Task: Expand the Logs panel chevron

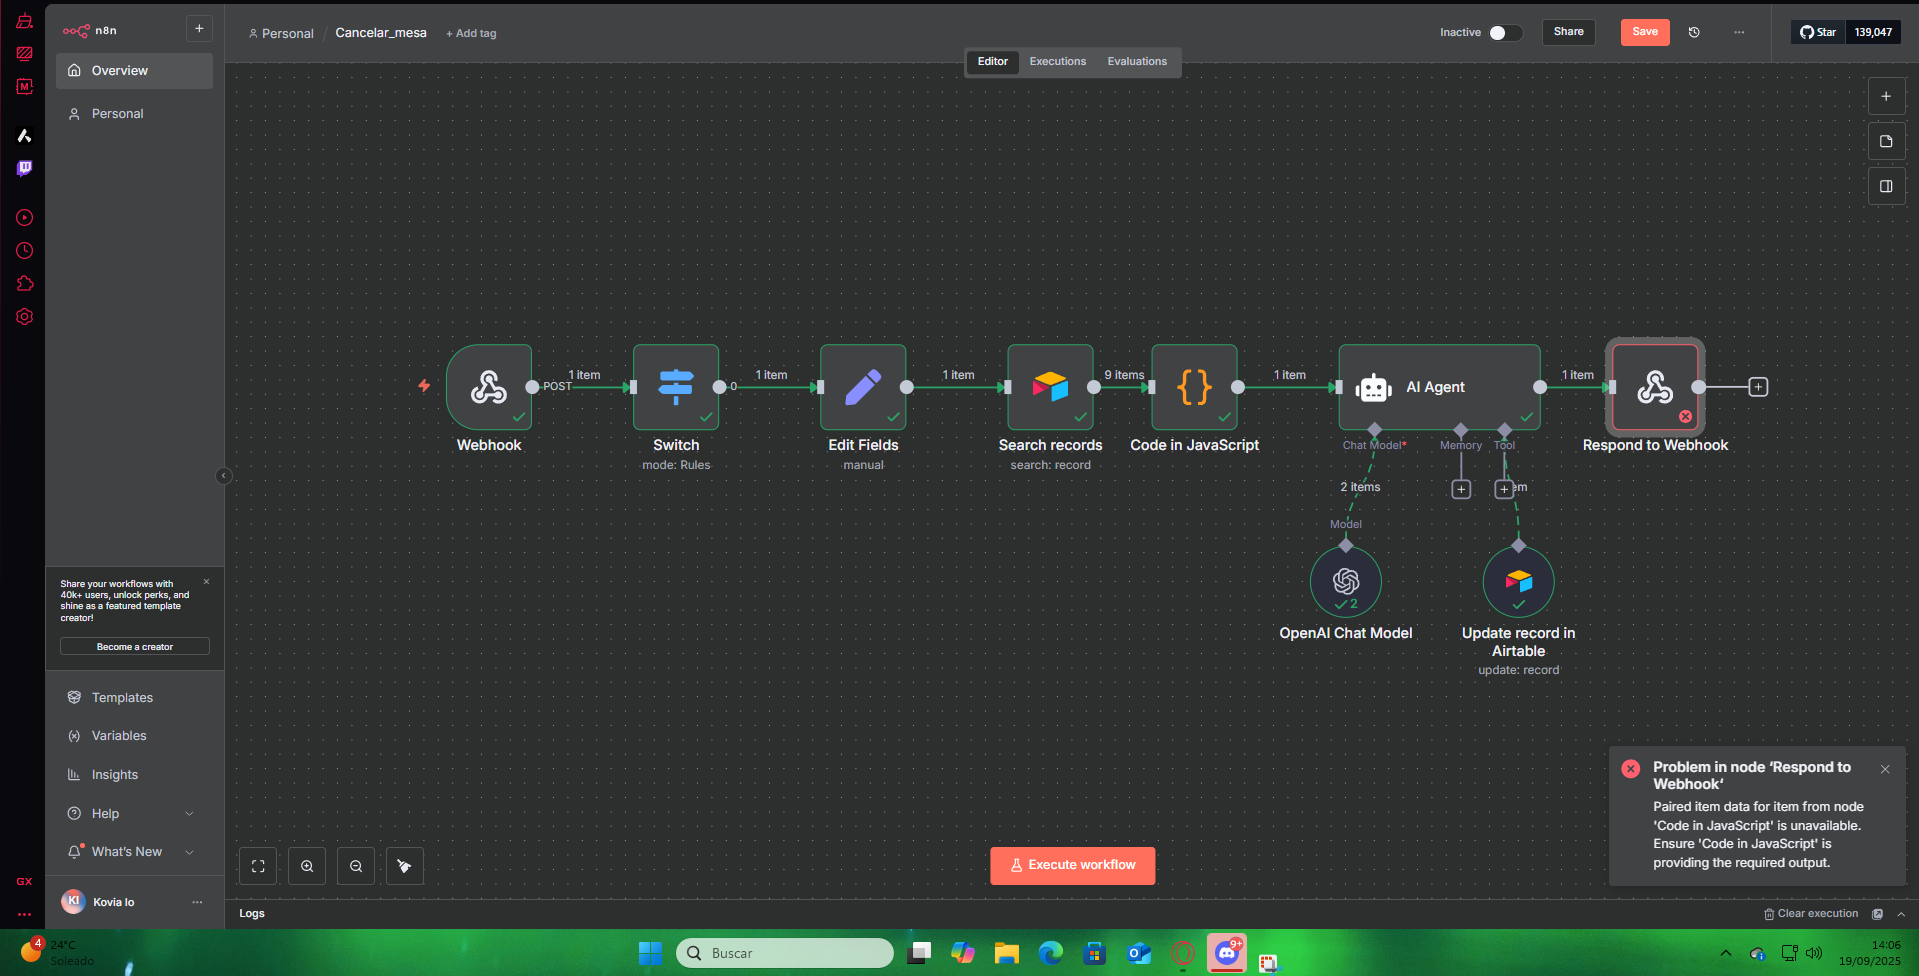Action: coord(1901,914)
